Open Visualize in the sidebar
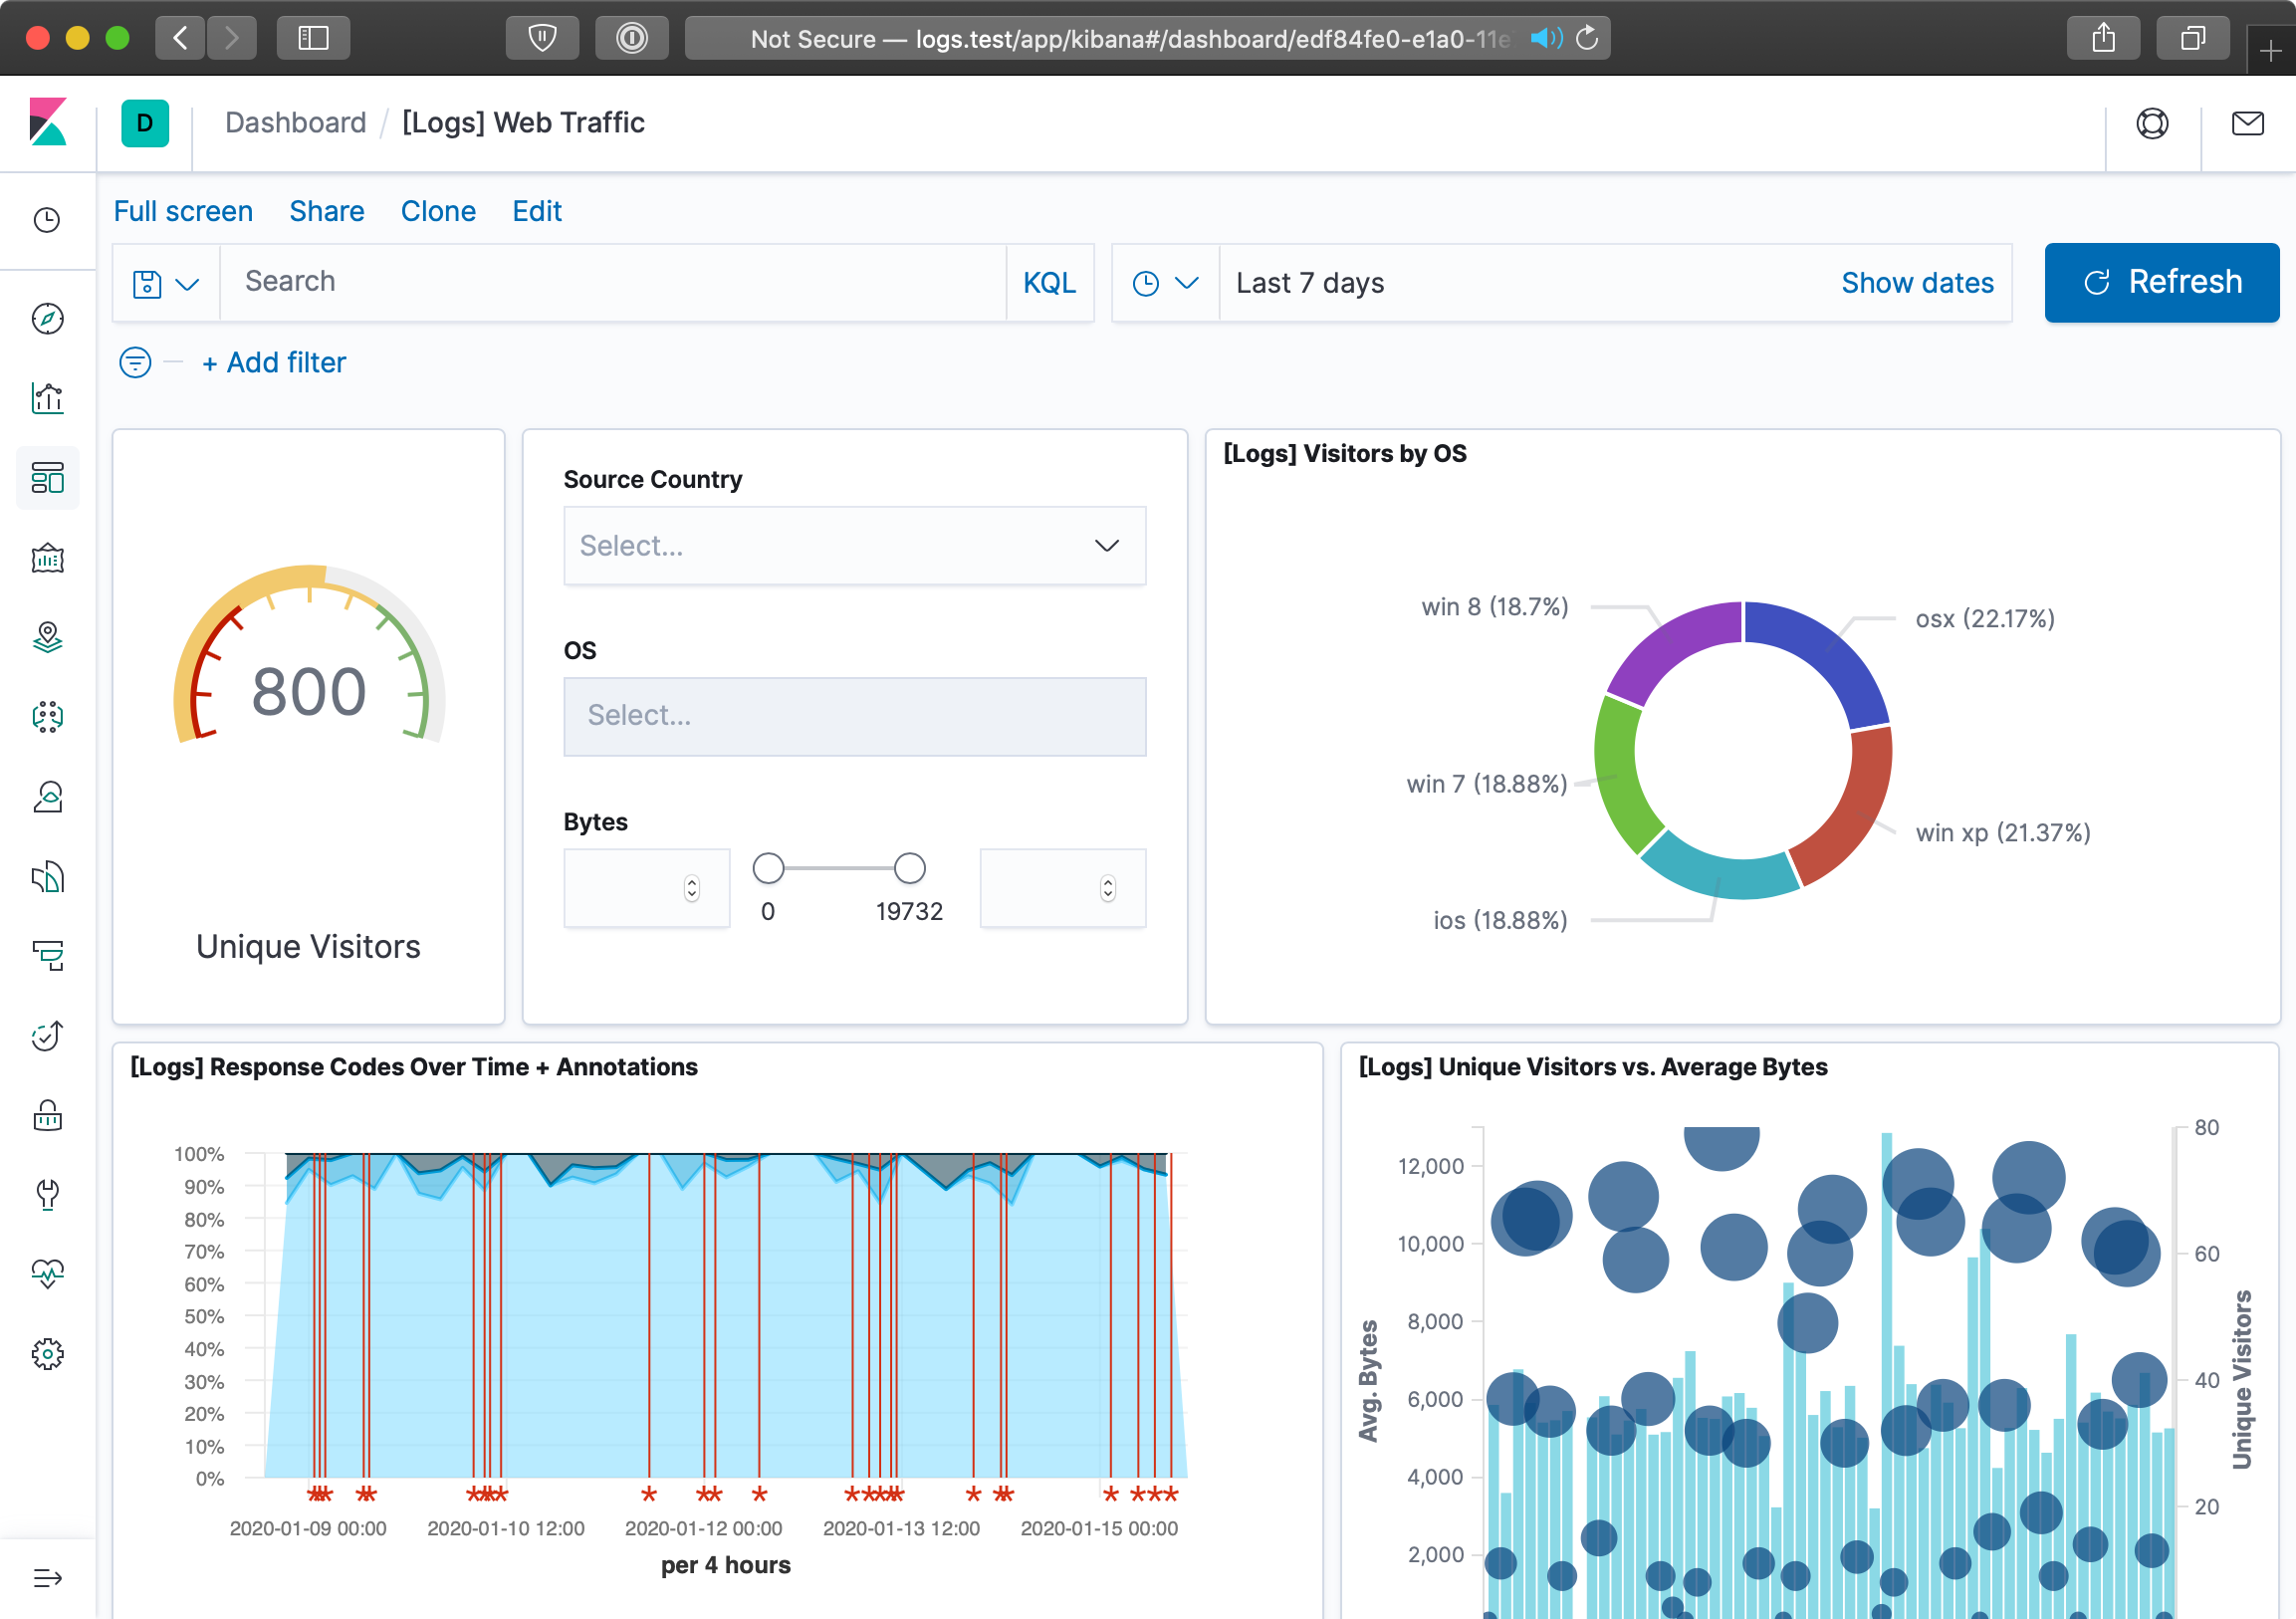Viewport: 2296px width, 1619px height. tap(47, 398)
